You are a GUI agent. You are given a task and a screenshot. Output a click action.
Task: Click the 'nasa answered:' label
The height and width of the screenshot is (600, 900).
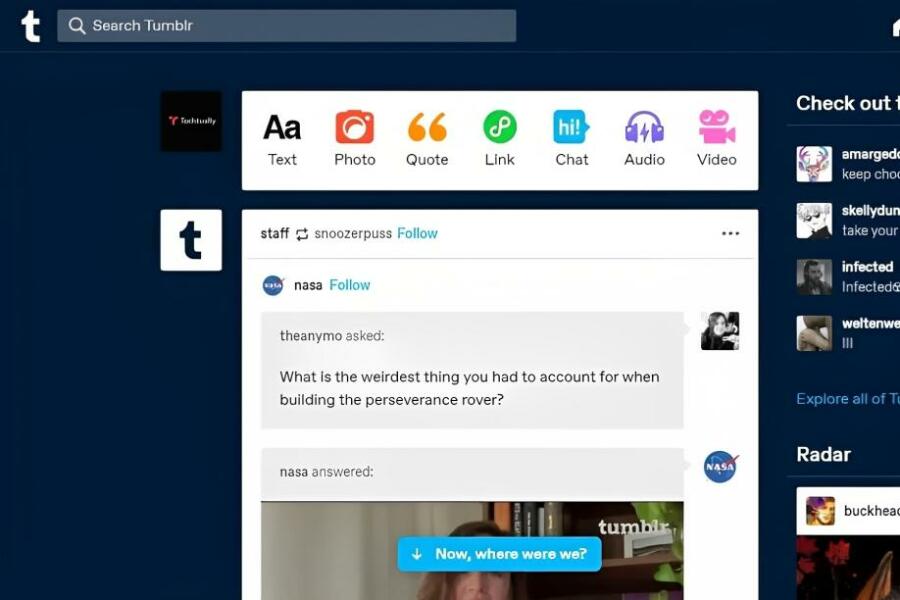click(327, 472)
